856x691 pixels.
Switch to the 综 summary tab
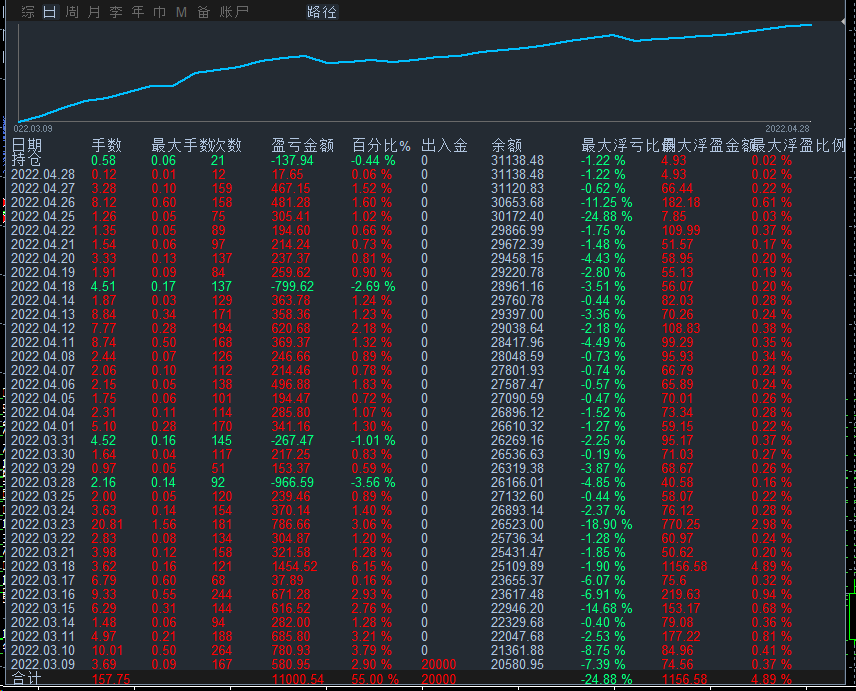coord(28,12)
